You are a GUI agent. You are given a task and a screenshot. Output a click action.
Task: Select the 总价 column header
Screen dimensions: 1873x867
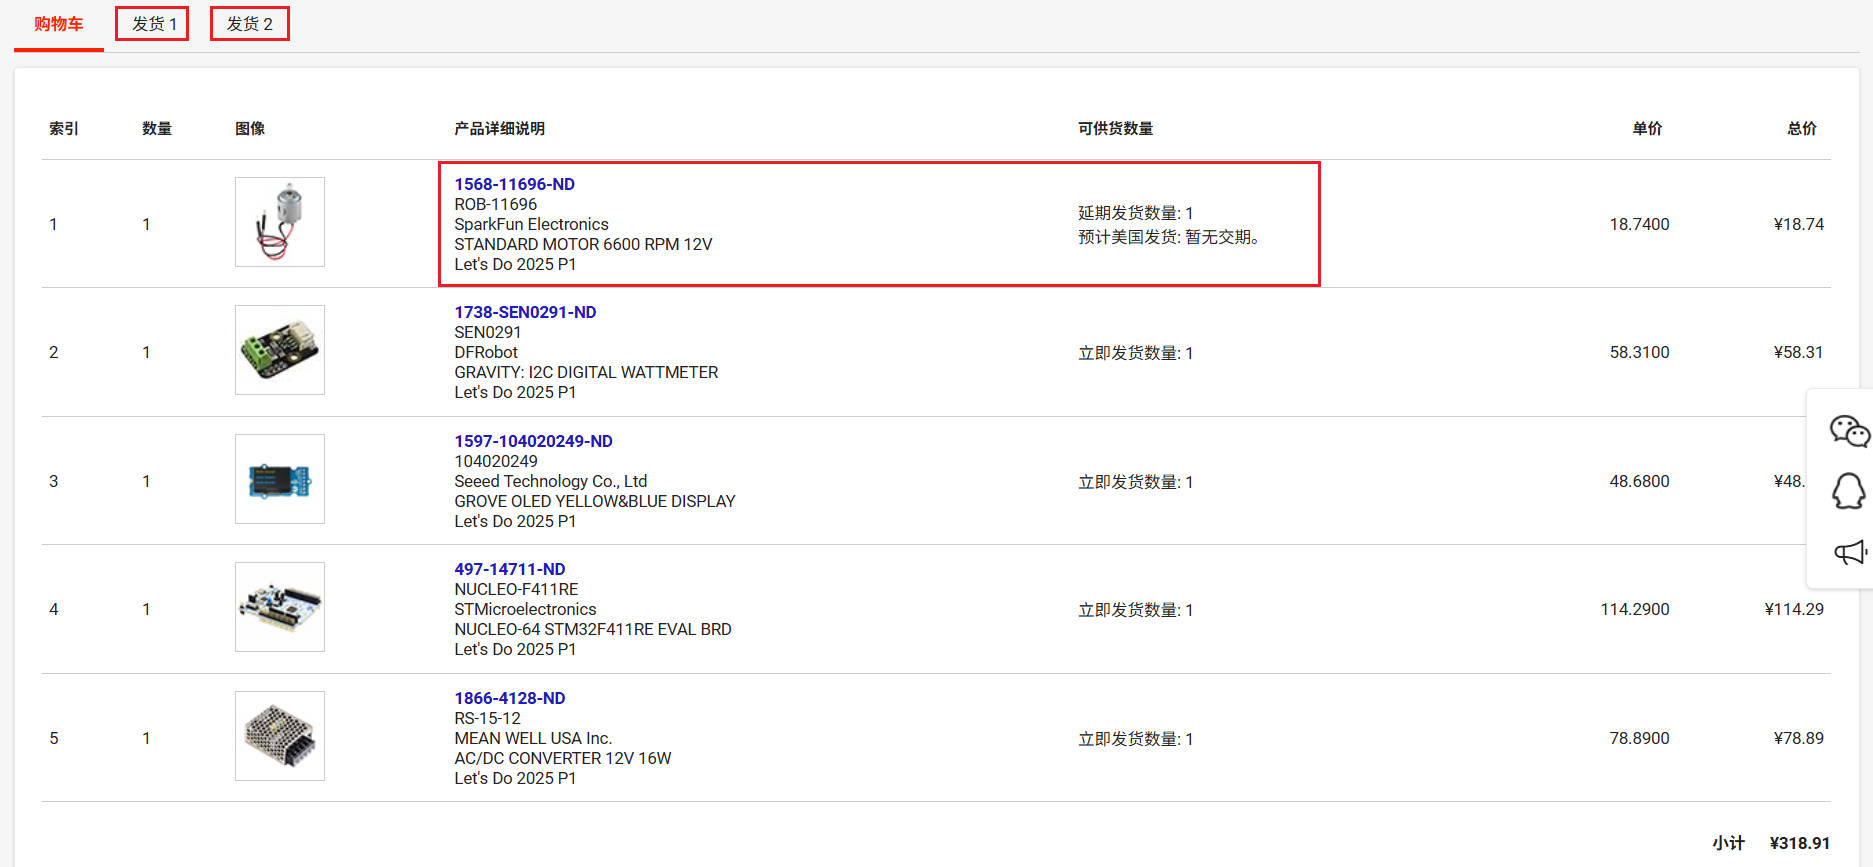(x=1802, y=128)
